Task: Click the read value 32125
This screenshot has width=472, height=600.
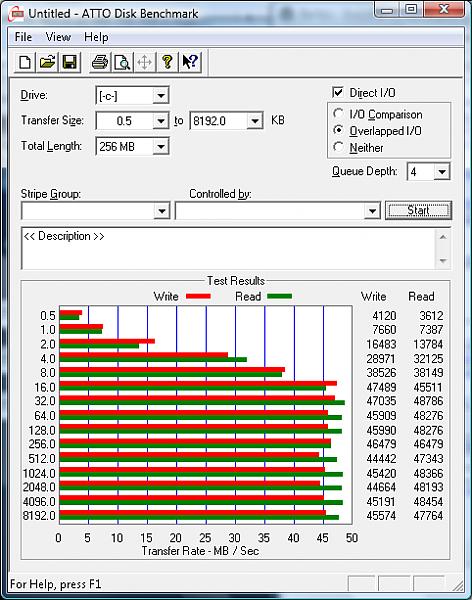Action: tap(428, 359)
